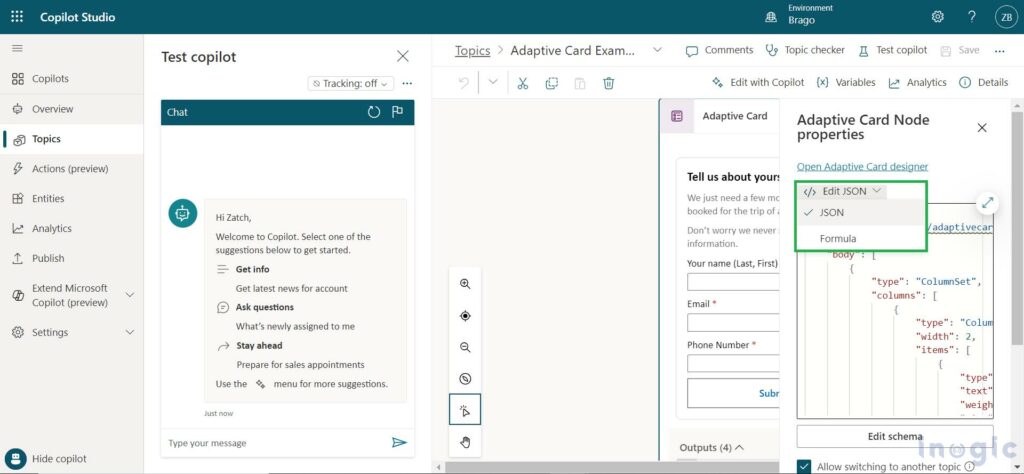Open the Entities page in sidebar

(48, 199)
